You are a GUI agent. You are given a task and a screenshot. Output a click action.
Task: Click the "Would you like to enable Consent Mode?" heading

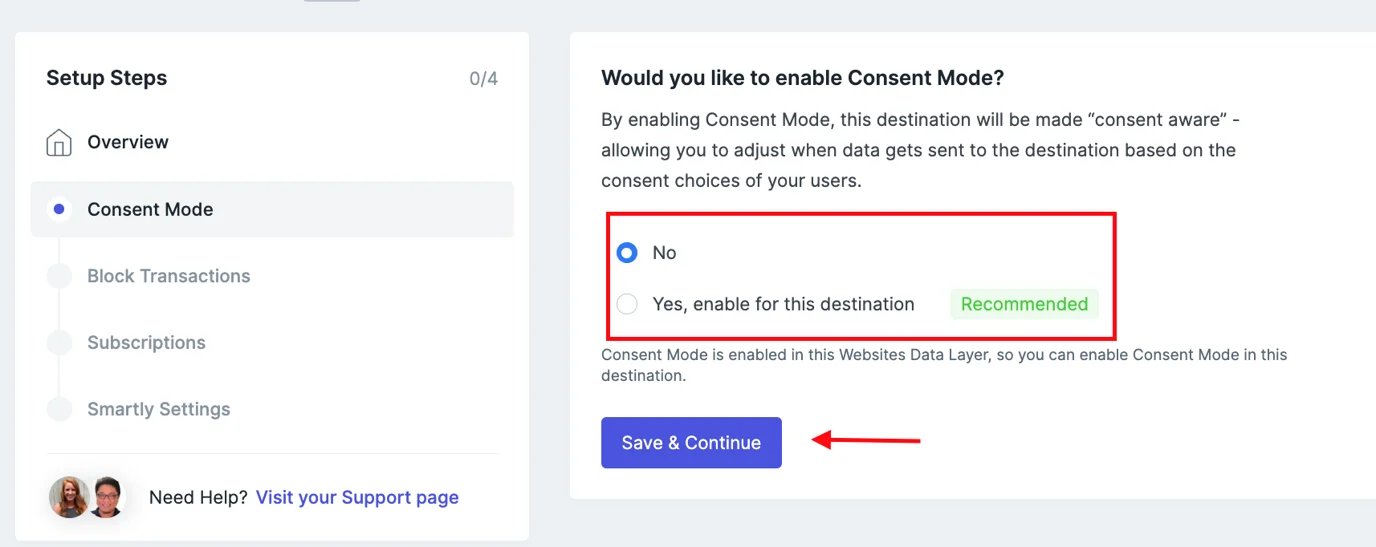pyautogui.click(x=802, y=78)
